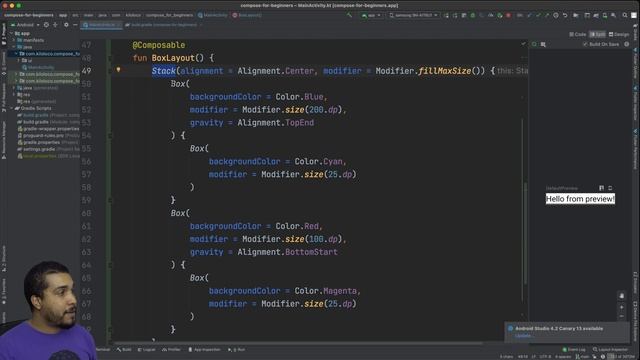Click the code inspection checkmark icon
This screenshot has height=360, width=640.
[523, 44]
